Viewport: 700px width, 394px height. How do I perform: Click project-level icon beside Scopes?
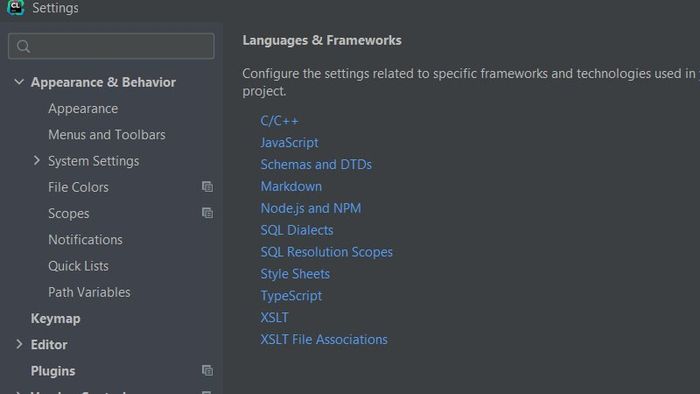(x=207, y=213)
